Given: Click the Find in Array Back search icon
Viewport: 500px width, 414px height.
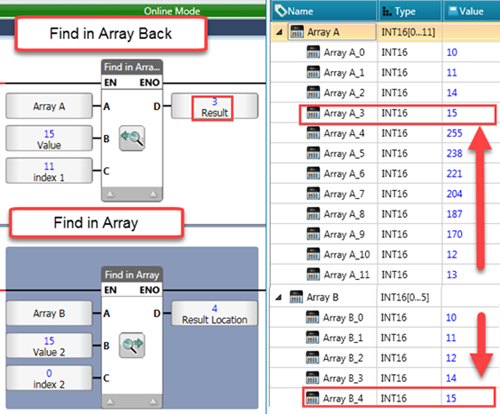Looking at the screenshot, I should (x=132, y=138).
